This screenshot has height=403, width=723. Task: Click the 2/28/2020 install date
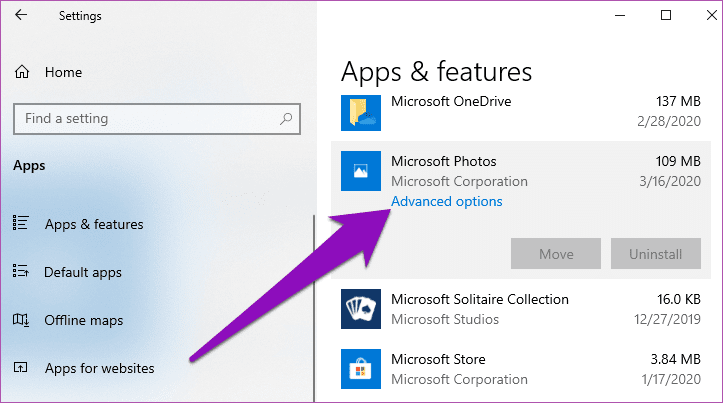(669, 121)
